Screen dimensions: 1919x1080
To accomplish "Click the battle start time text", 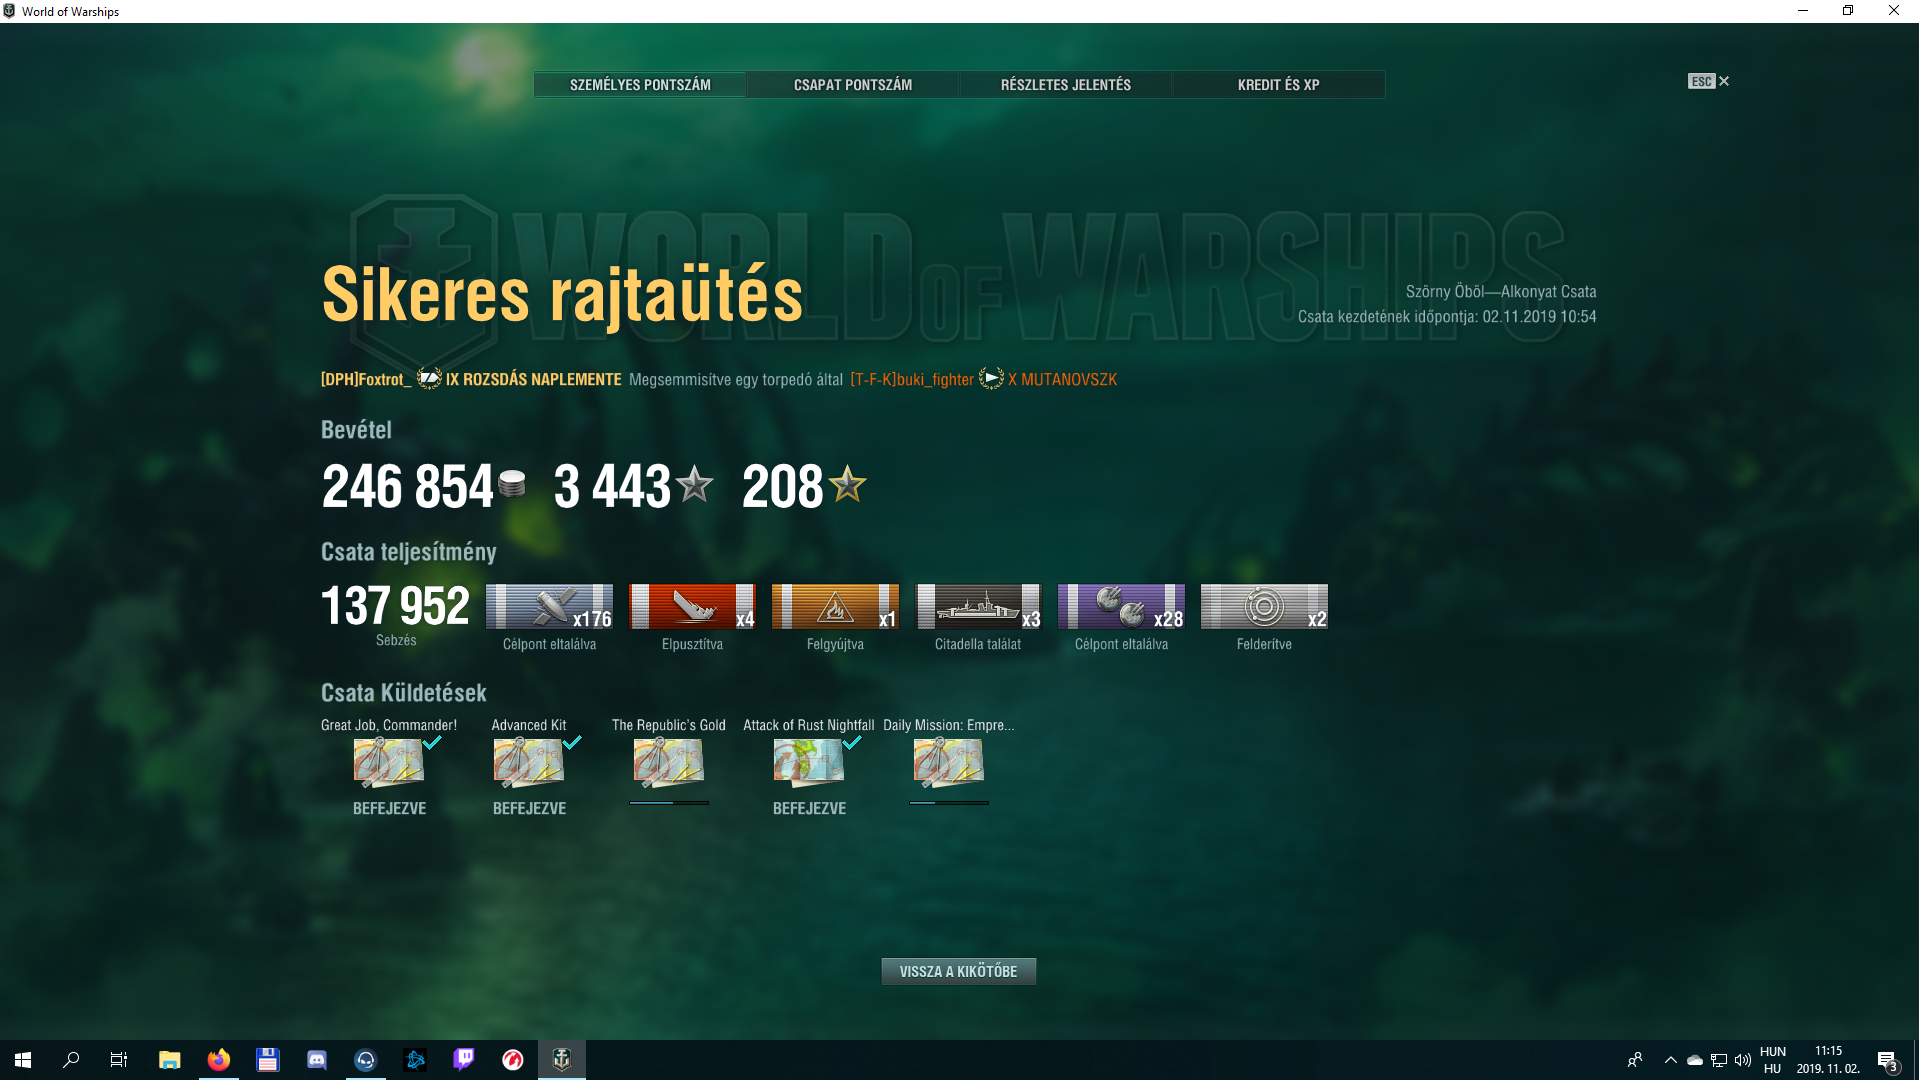I will 1447,317.
